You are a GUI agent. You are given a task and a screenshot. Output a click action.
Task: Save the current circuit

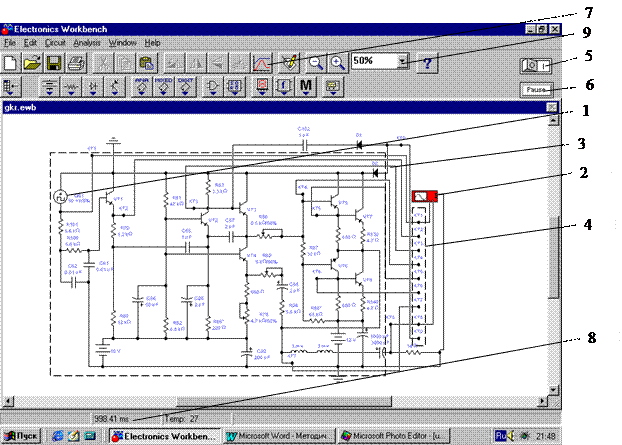(x=54, y=63)
